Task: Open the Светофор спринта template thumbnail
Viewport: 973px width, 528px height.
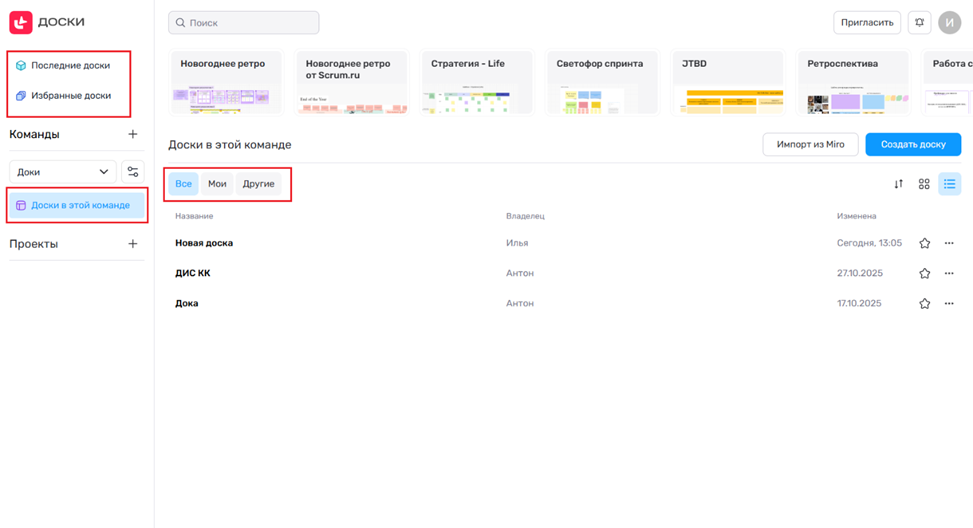Action: (x=599, y=82)
